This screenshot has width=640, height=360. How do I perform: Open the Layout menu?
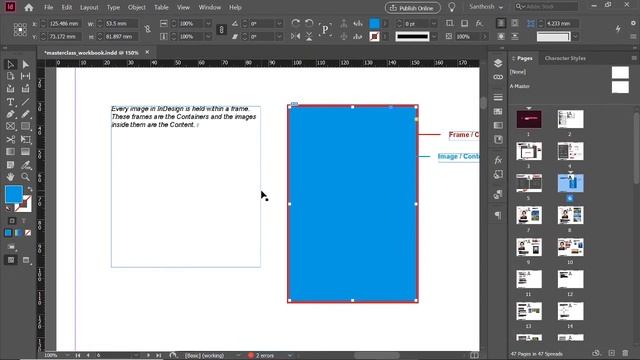pyautogui.click(x=89, y=7)
